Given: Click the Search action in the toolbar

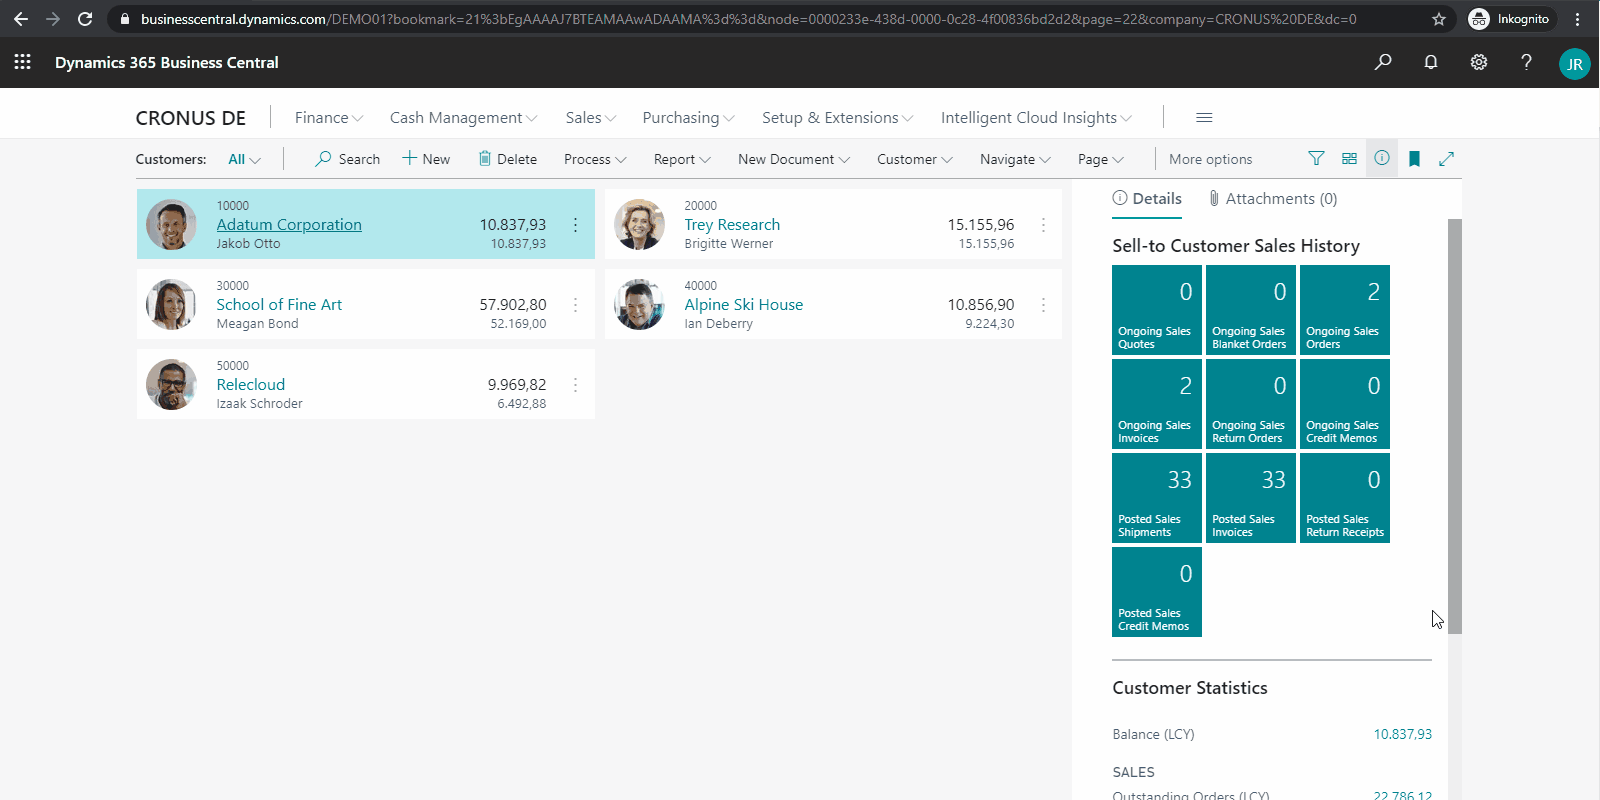Looking at the screenshot, I should coord(348,159).
